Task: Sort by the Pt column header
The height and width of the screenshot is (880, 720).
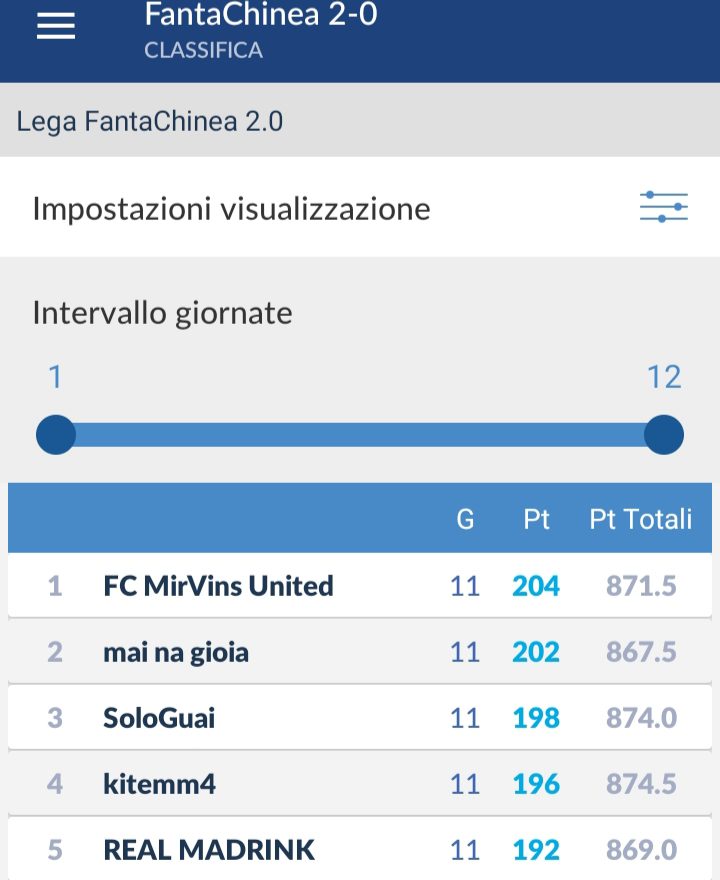Action: (x=536, y=519)
